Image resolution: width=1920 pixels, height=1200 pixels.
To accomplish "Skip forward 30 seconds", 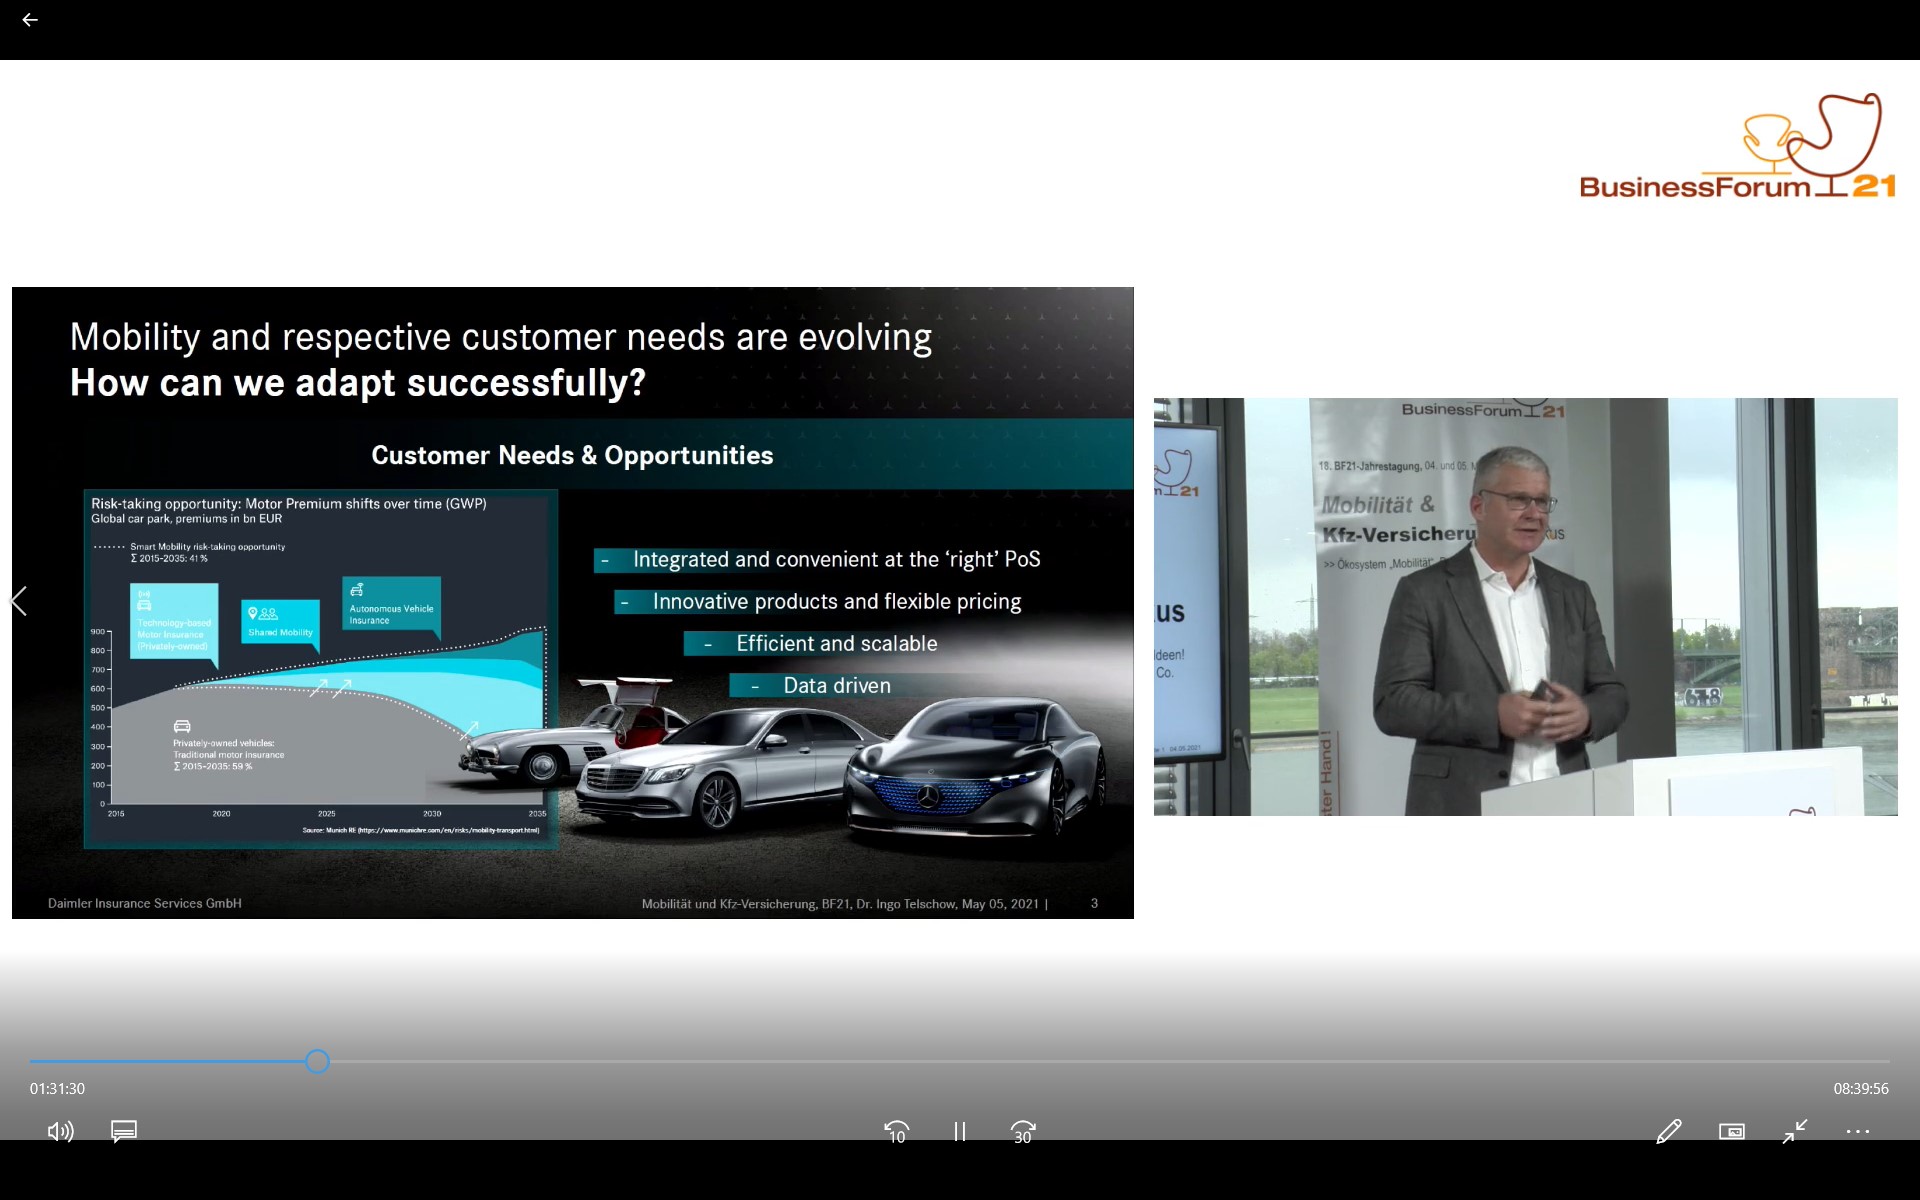I will tap(1023, 1131).
